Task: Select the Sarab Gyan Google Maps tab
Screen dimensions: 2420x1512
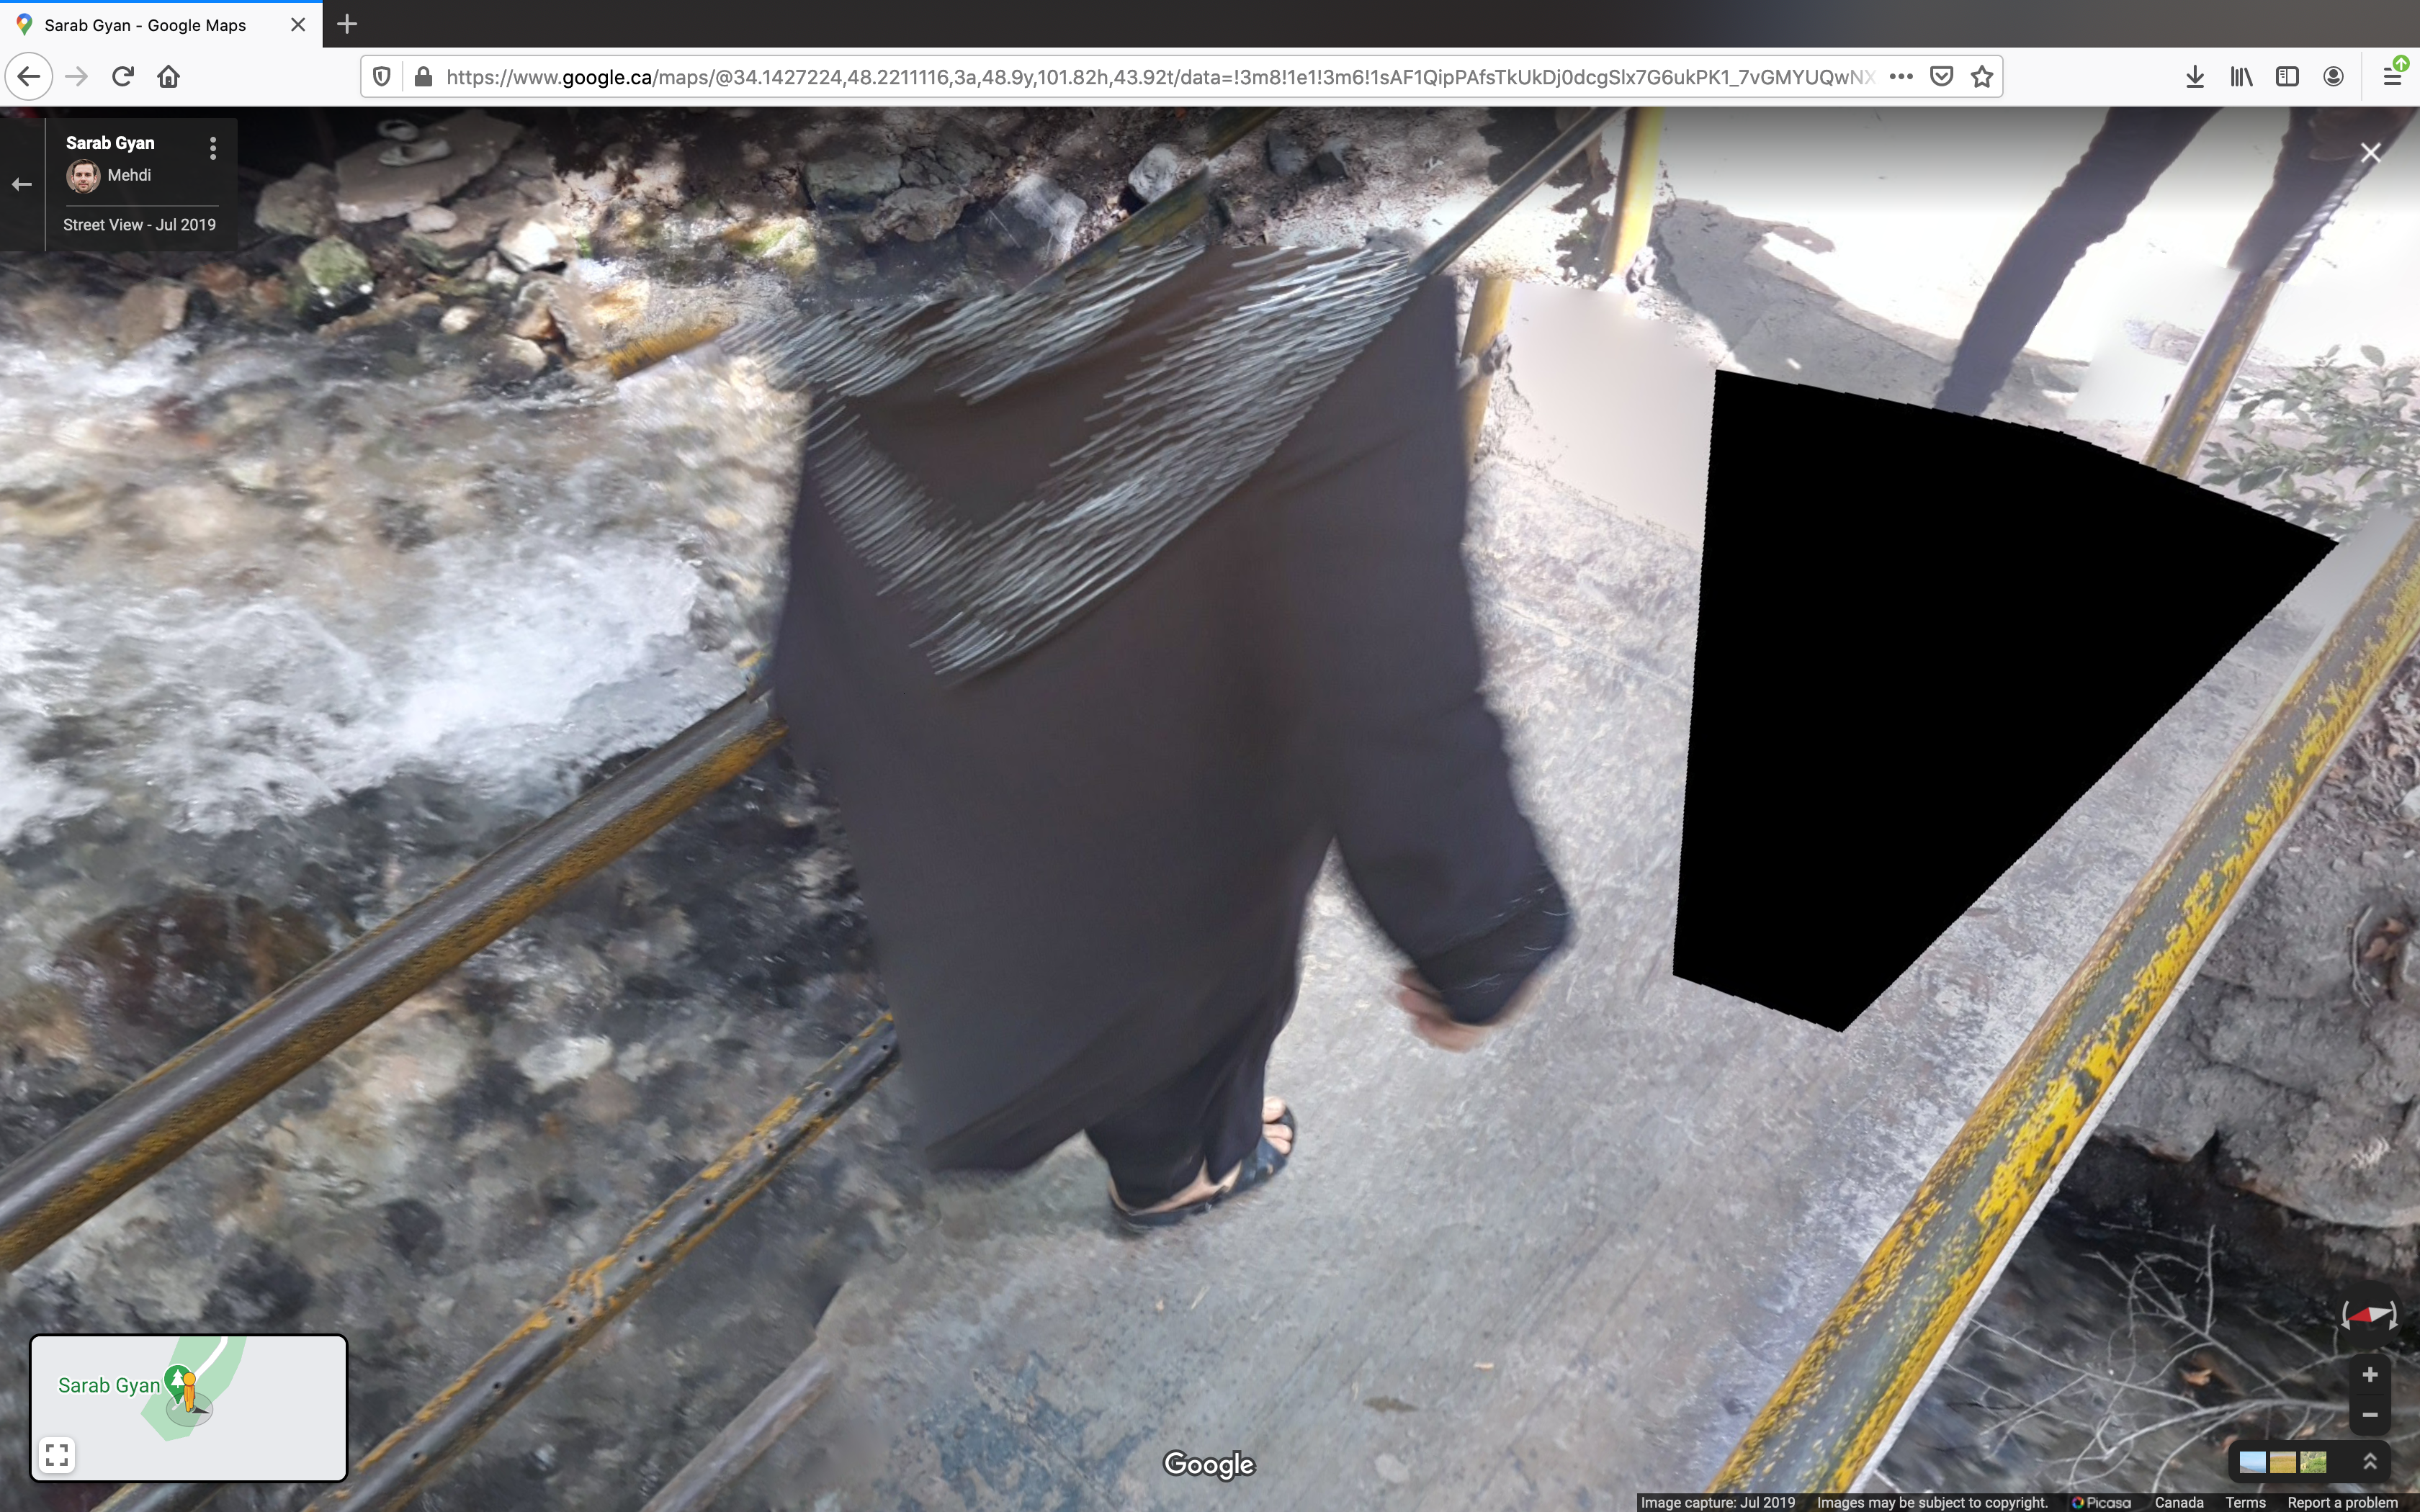Action: [x=145, y=25]
